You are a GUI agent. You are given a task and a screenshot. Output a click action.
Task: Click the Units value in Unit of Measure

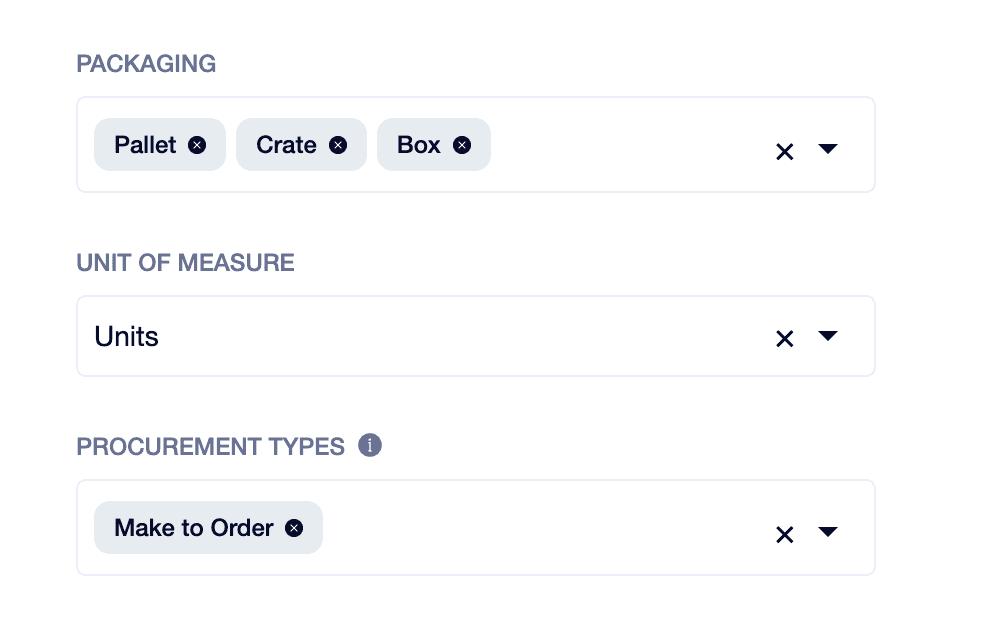[x=127, y=337]
